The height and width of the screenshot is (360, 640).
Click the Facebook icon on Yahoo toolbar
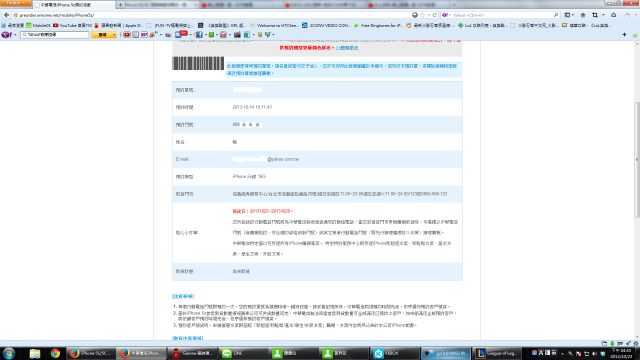199,35
